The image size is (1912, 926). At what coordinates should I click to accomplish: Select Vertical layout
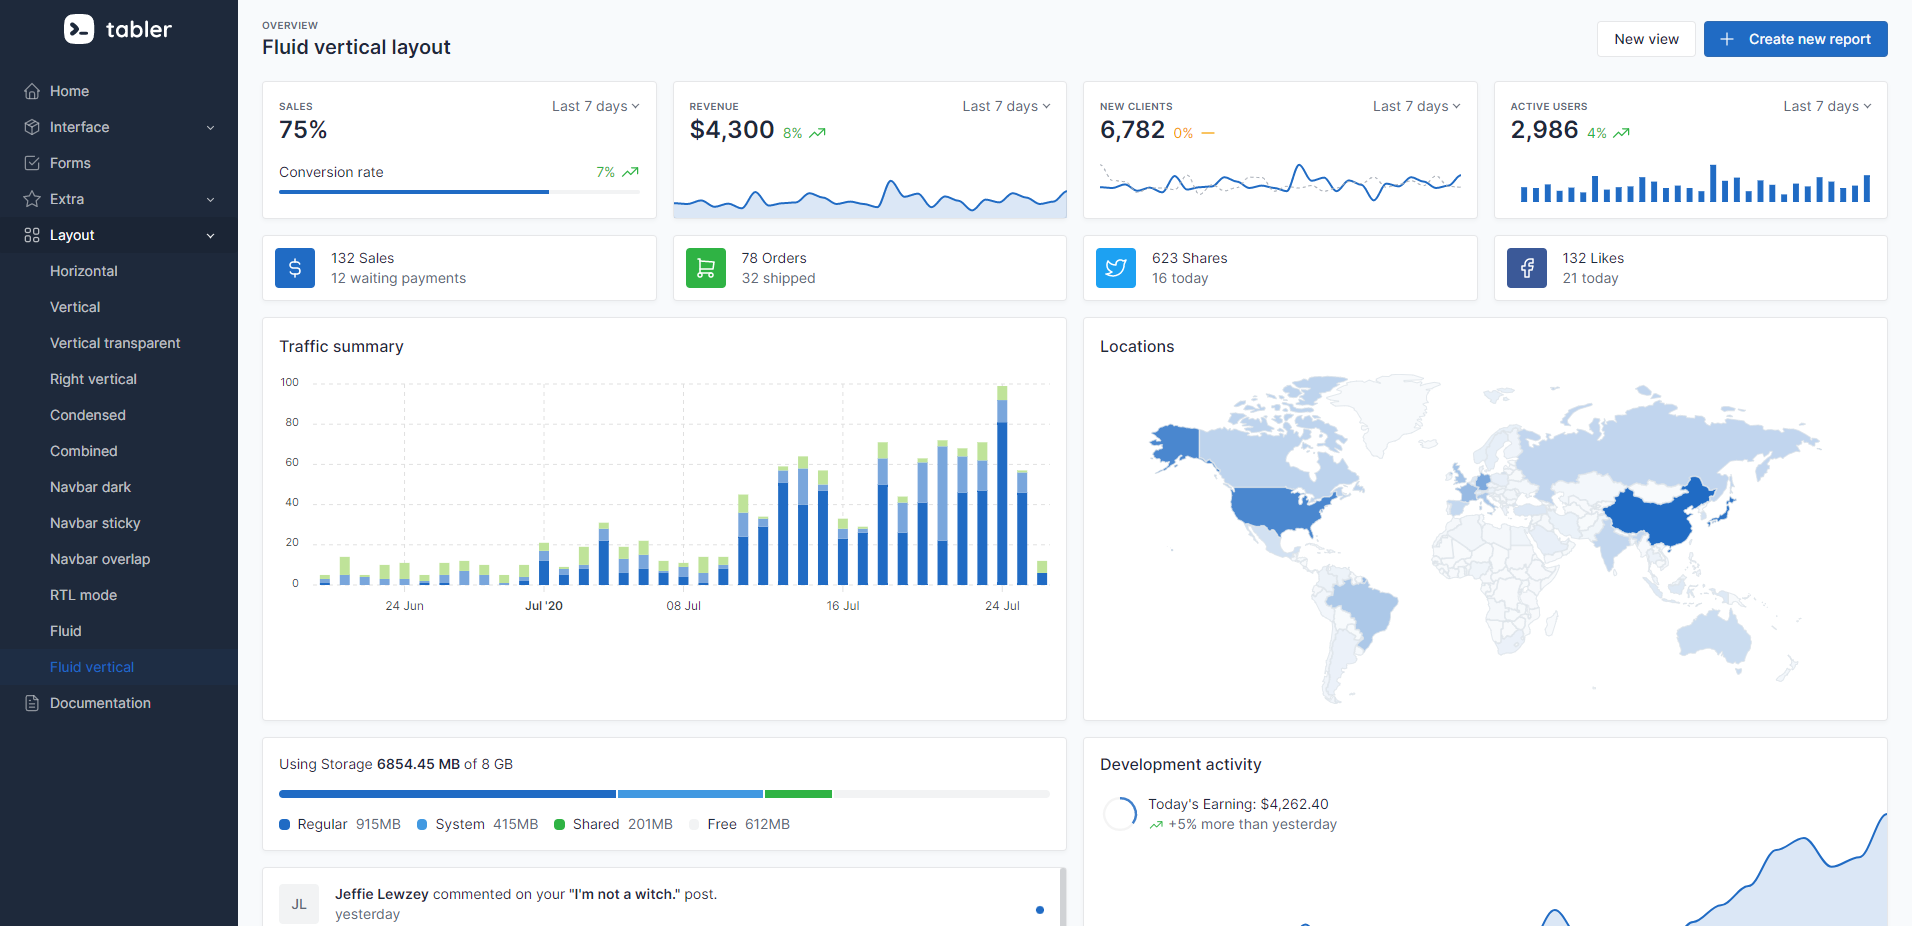119,307
